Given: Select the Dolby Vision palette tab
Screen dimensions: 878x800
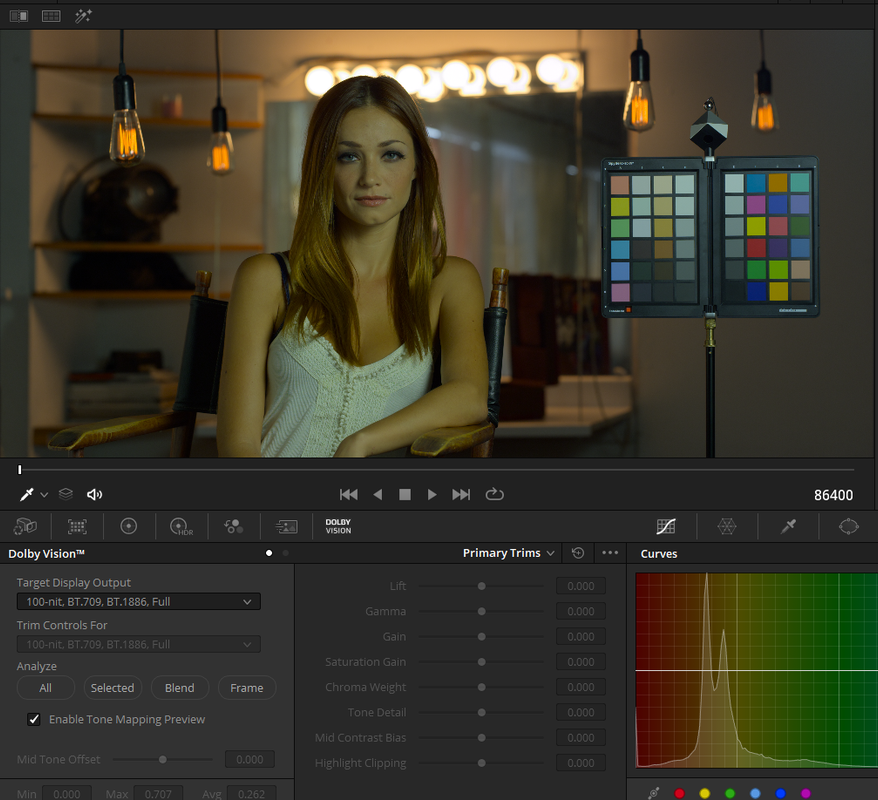Looking at the screenshot, I should coord(338,526).
